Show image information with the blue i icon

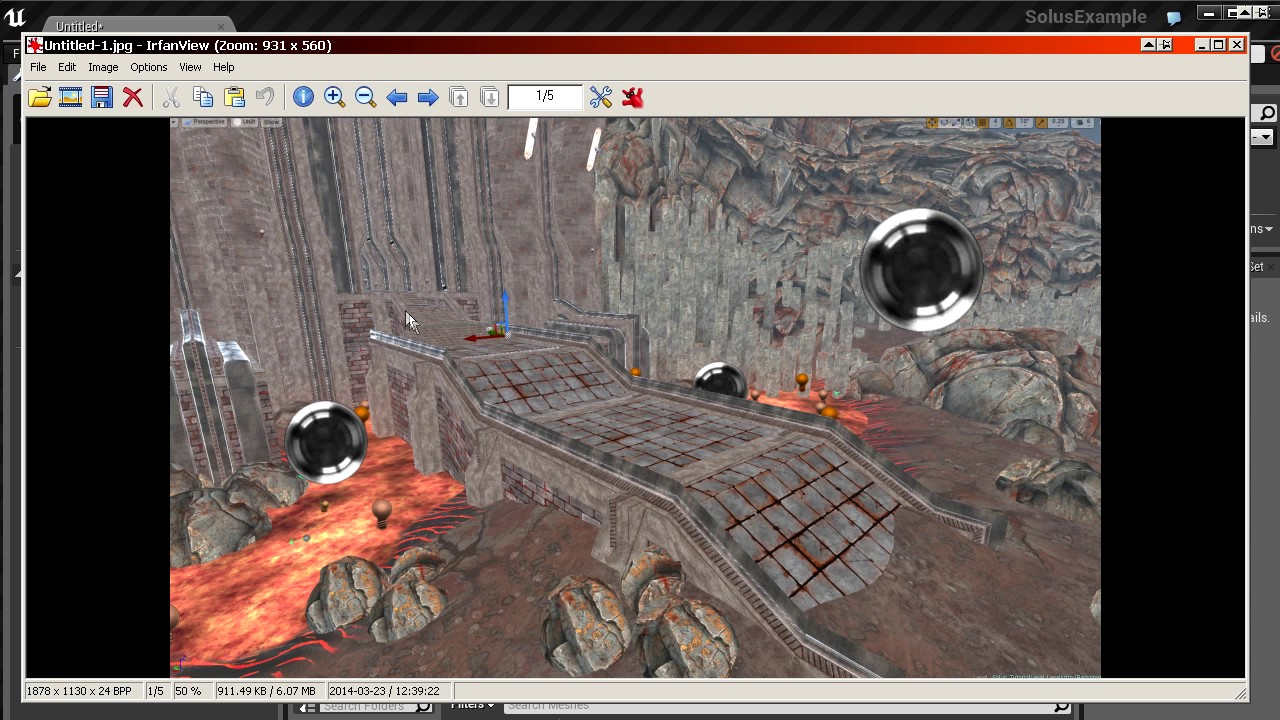pos(303,97)
